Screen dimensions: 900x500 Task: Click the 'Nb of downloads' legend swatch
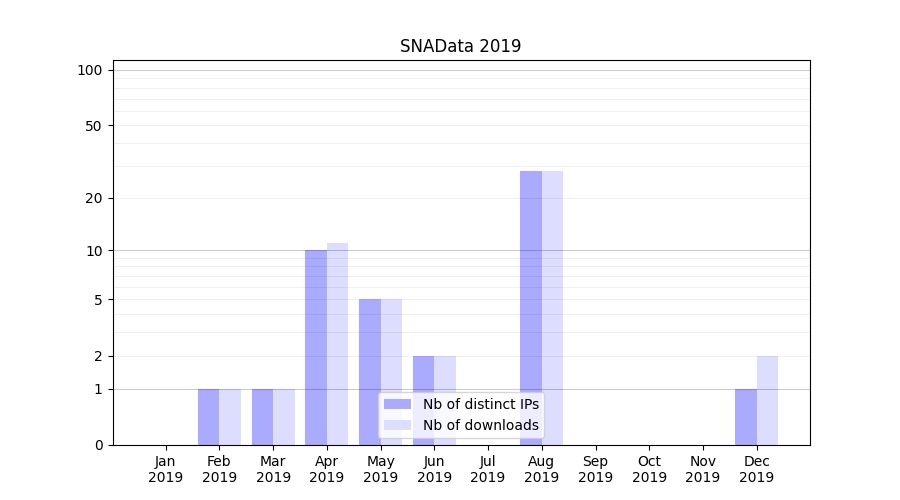point(397,425)
